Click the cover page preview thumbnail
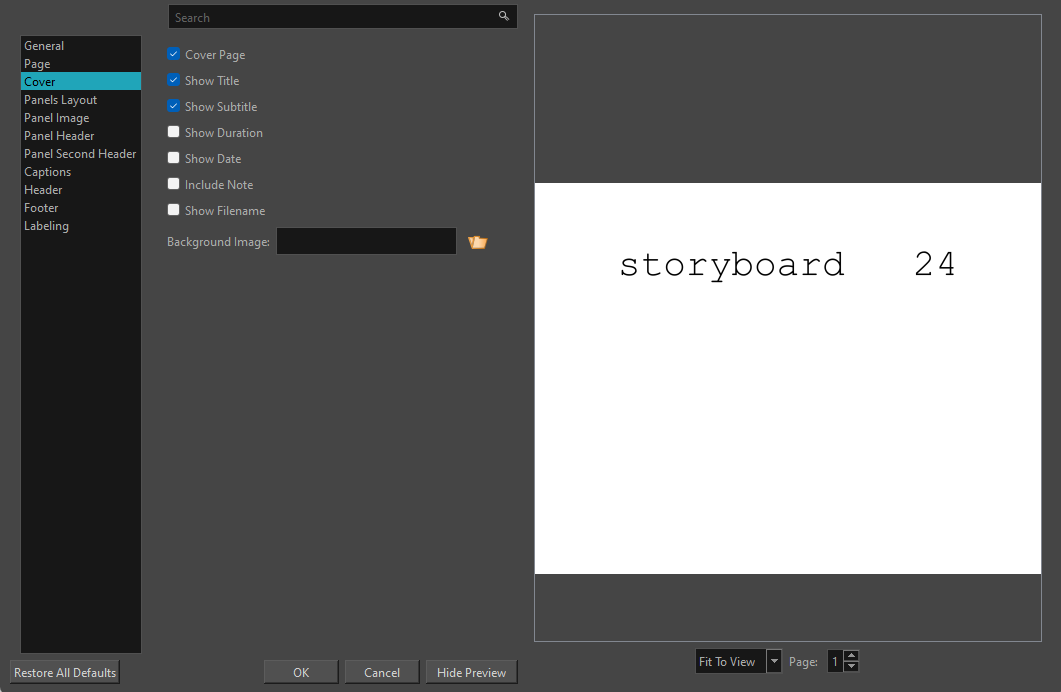The height and width of the screenshot is (692, 1061). [x=788, y=378]
